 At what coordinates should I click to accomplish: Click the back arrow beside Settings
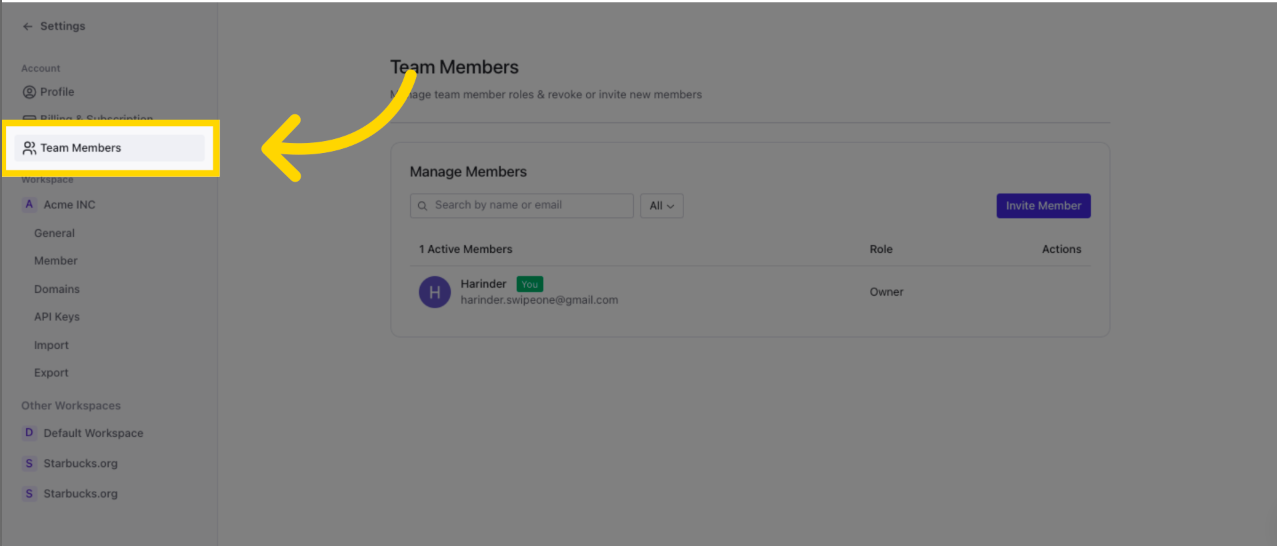coord(28,26)
